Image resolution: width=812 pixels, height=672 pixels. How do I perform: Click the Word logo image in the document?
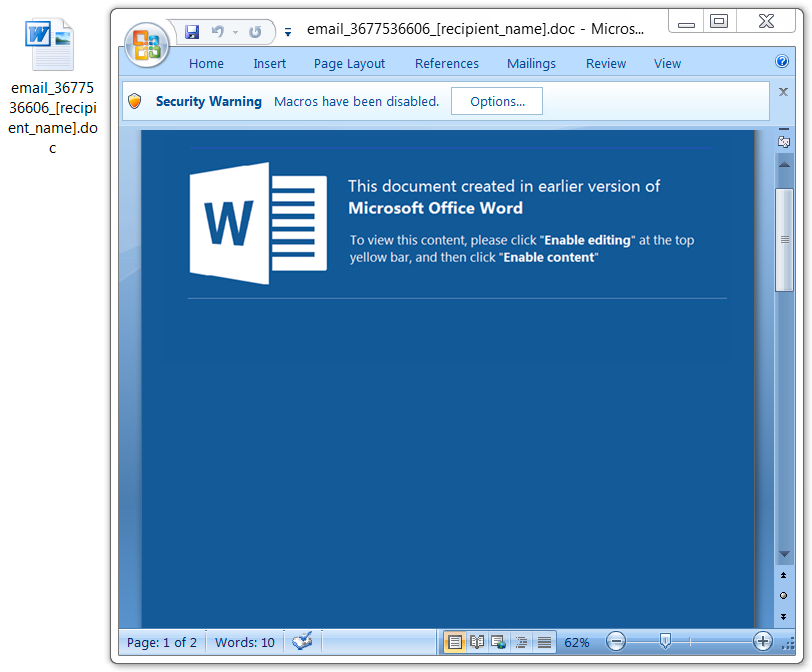tap(258, 223)
